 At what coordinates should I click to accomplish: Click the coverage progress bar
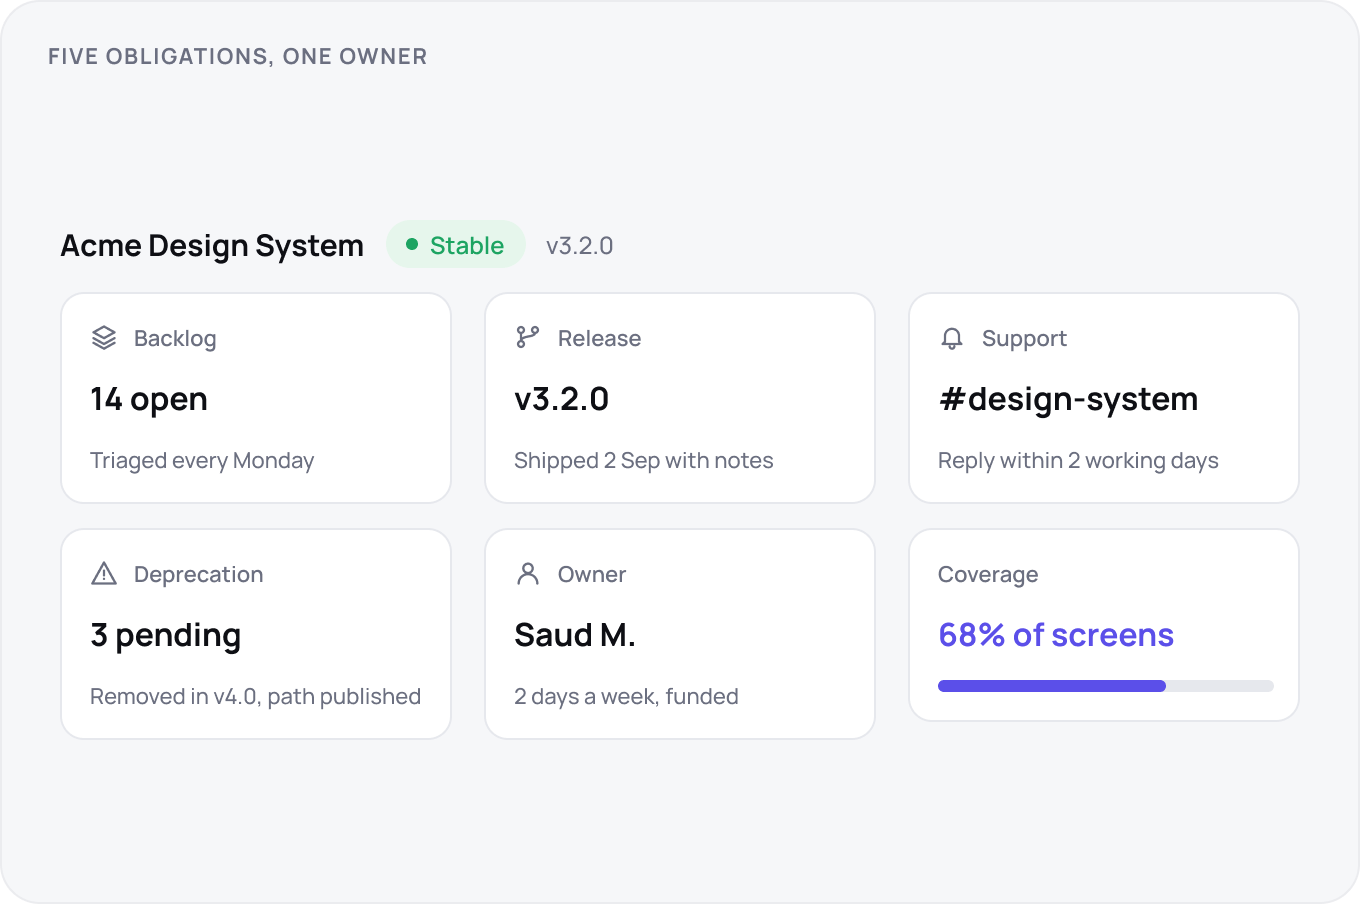coord(1105,686)
